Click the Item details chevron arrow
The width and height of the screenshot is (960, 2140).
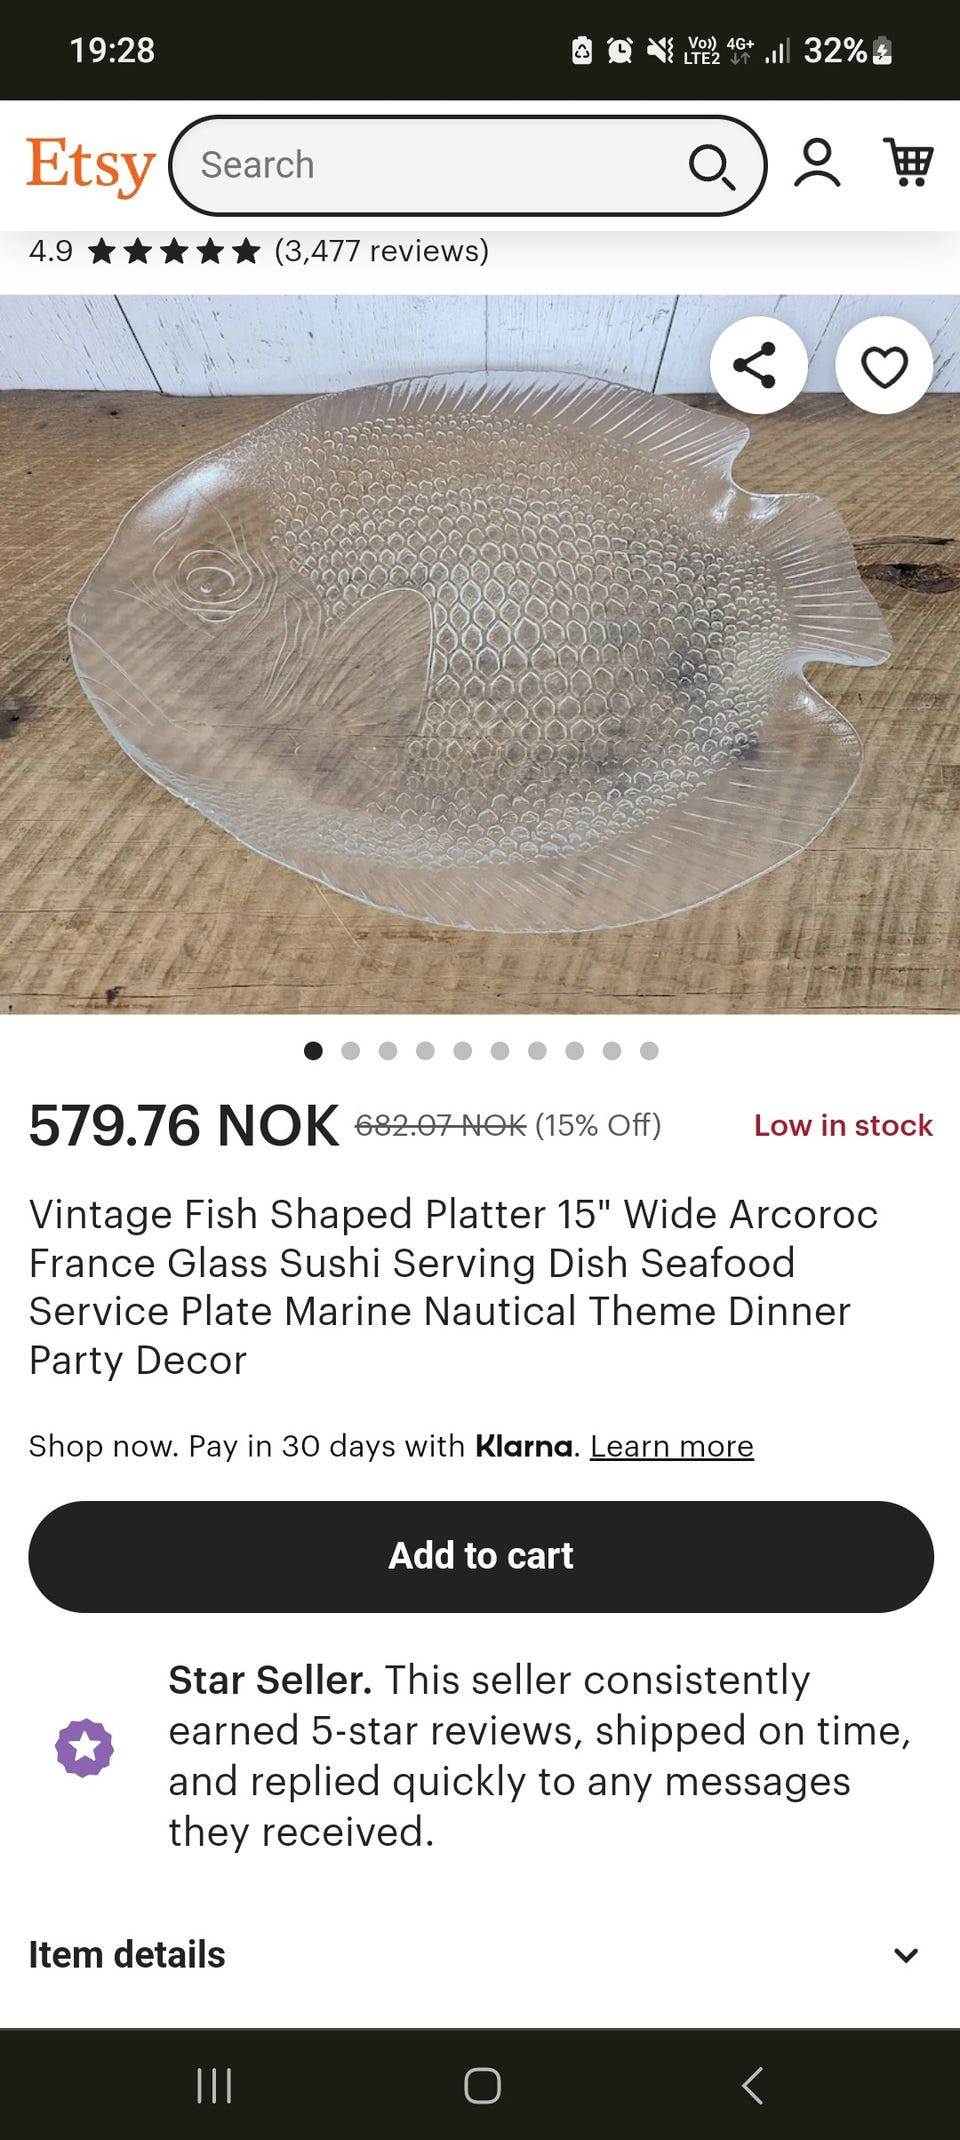coord(906,1956)
